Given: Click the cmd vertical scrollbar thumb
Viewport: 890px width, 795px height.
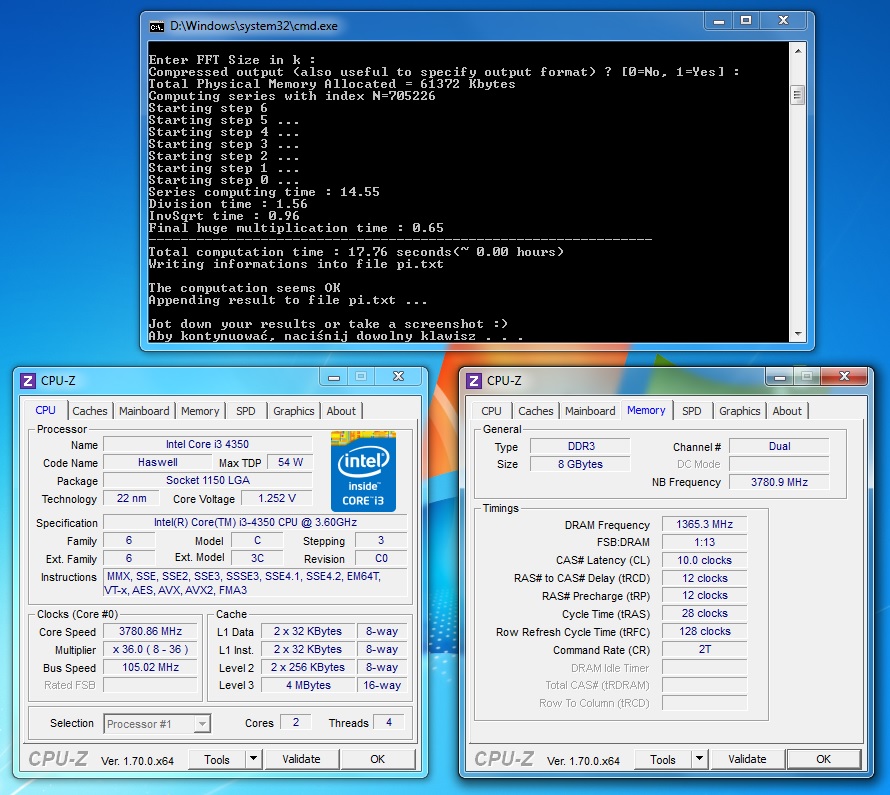Looking at the screenshot, I should pos(797,95).
